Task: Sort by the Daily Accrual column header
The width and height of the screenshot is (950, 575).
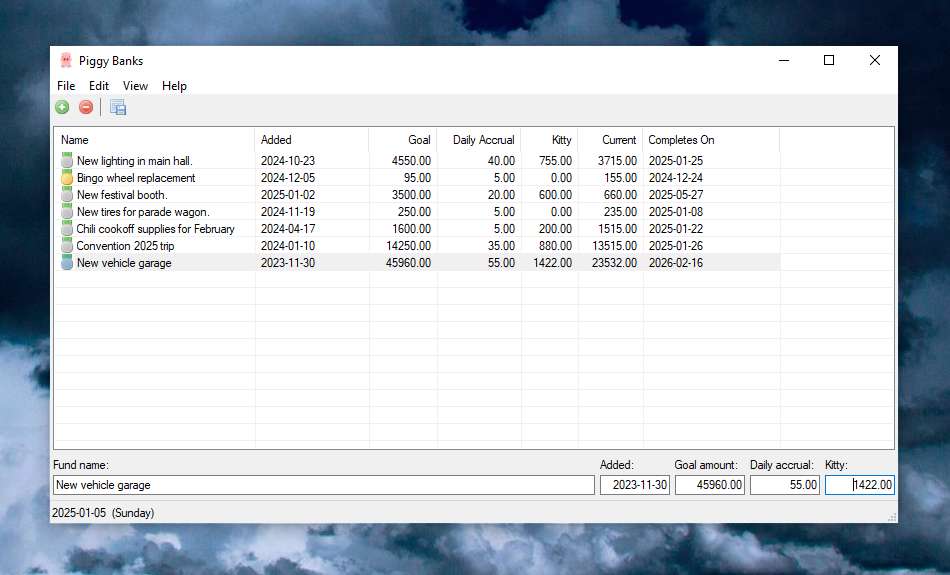Action: [479, 140]
